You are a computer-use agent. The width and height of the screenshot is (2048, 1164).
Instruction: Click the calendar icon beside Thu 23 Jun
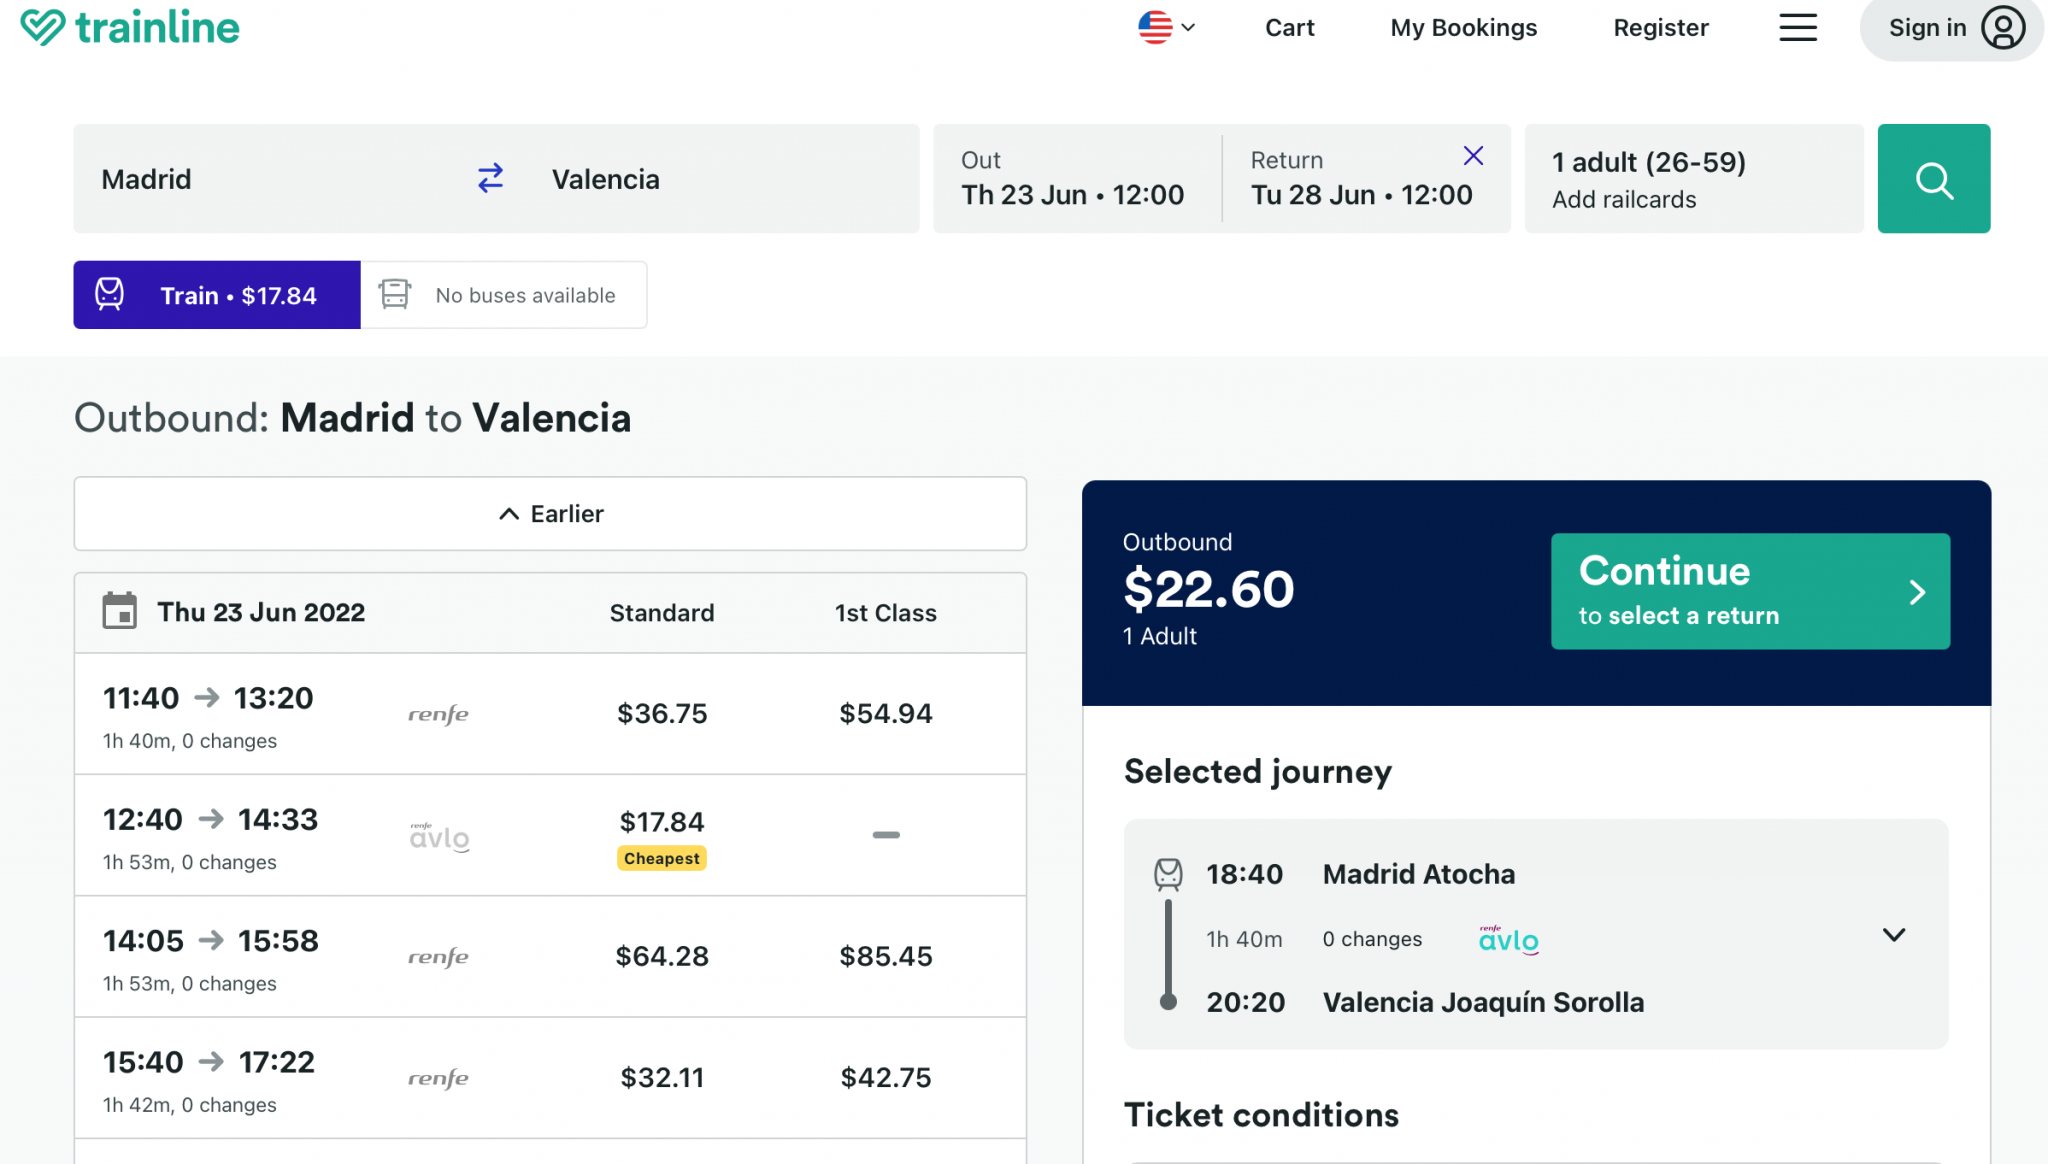click(x=120, y=612)
